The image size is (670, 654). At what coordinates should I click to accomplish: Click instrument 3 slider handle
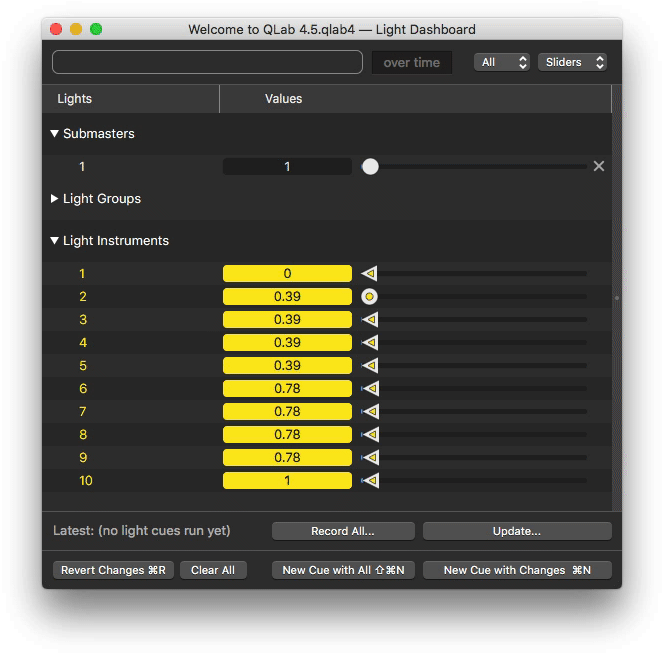tap(370, 320)
